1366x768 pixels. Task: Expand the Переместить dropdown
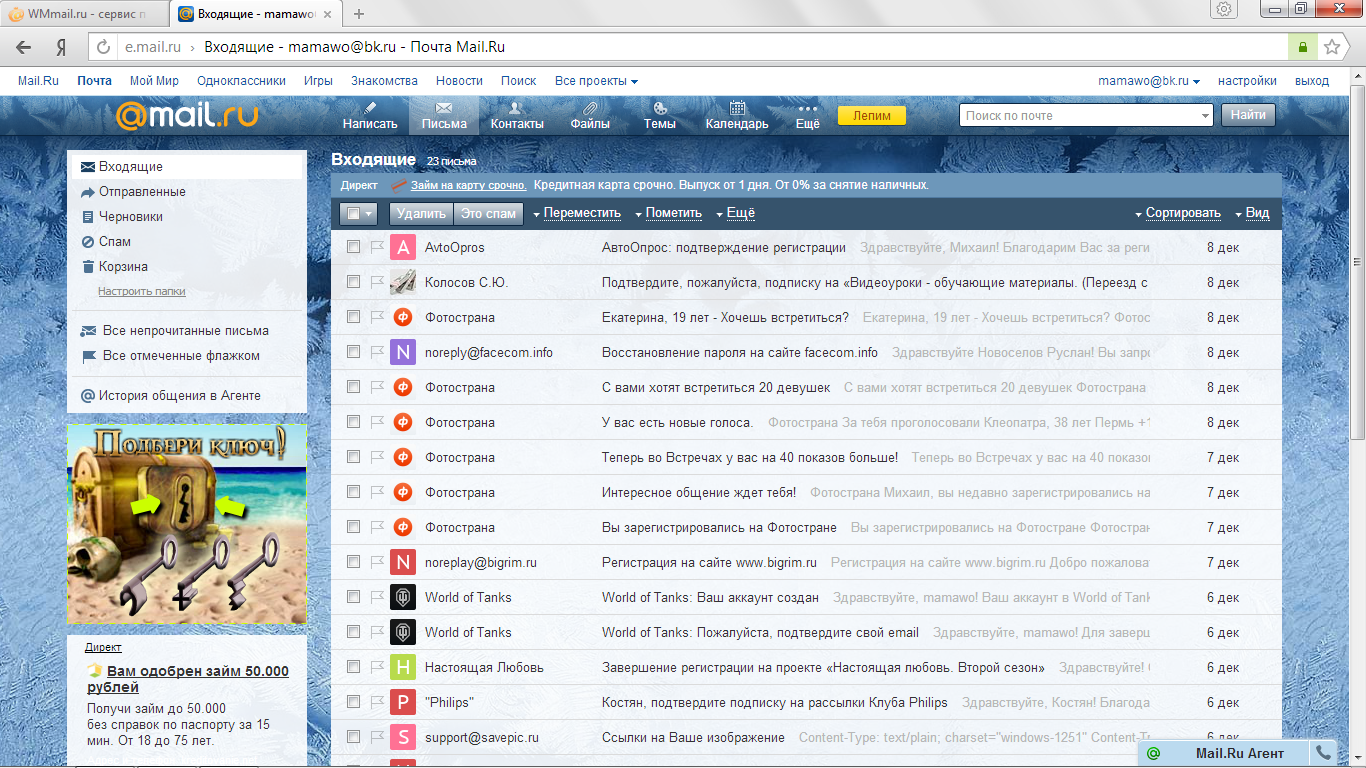click(576, 213)
